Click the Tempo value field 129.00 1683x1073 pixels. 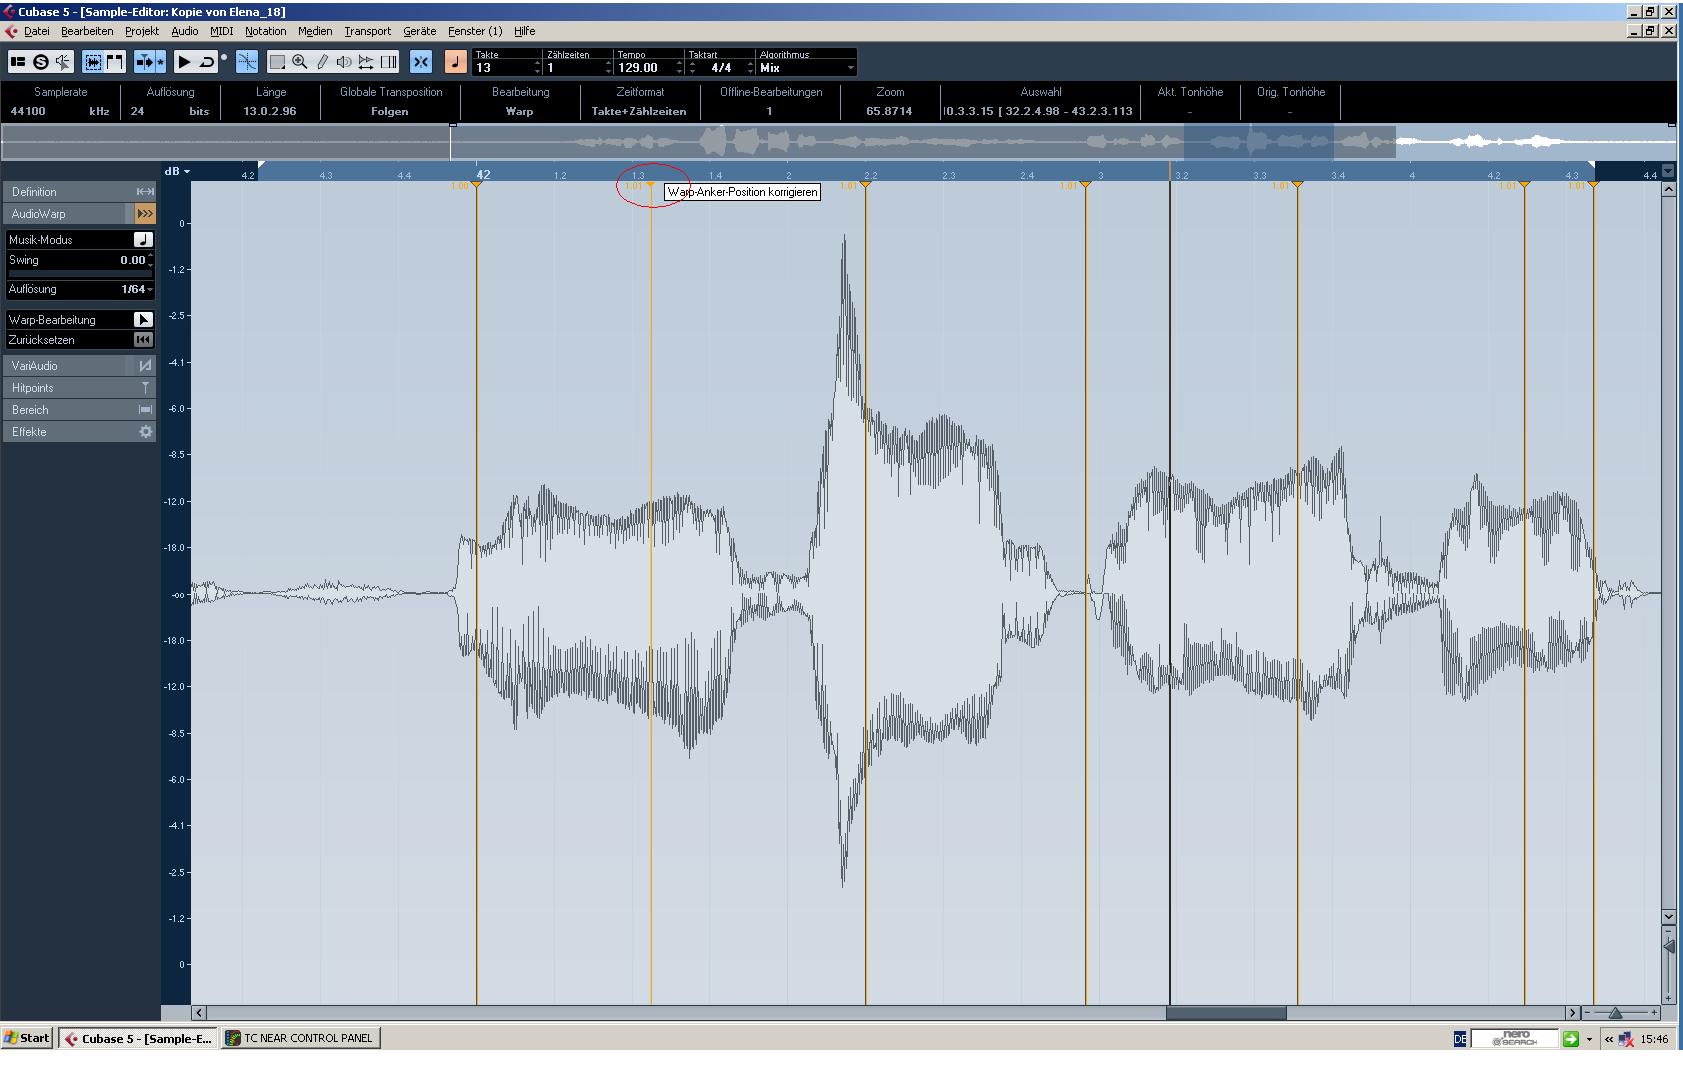point(640,68)
